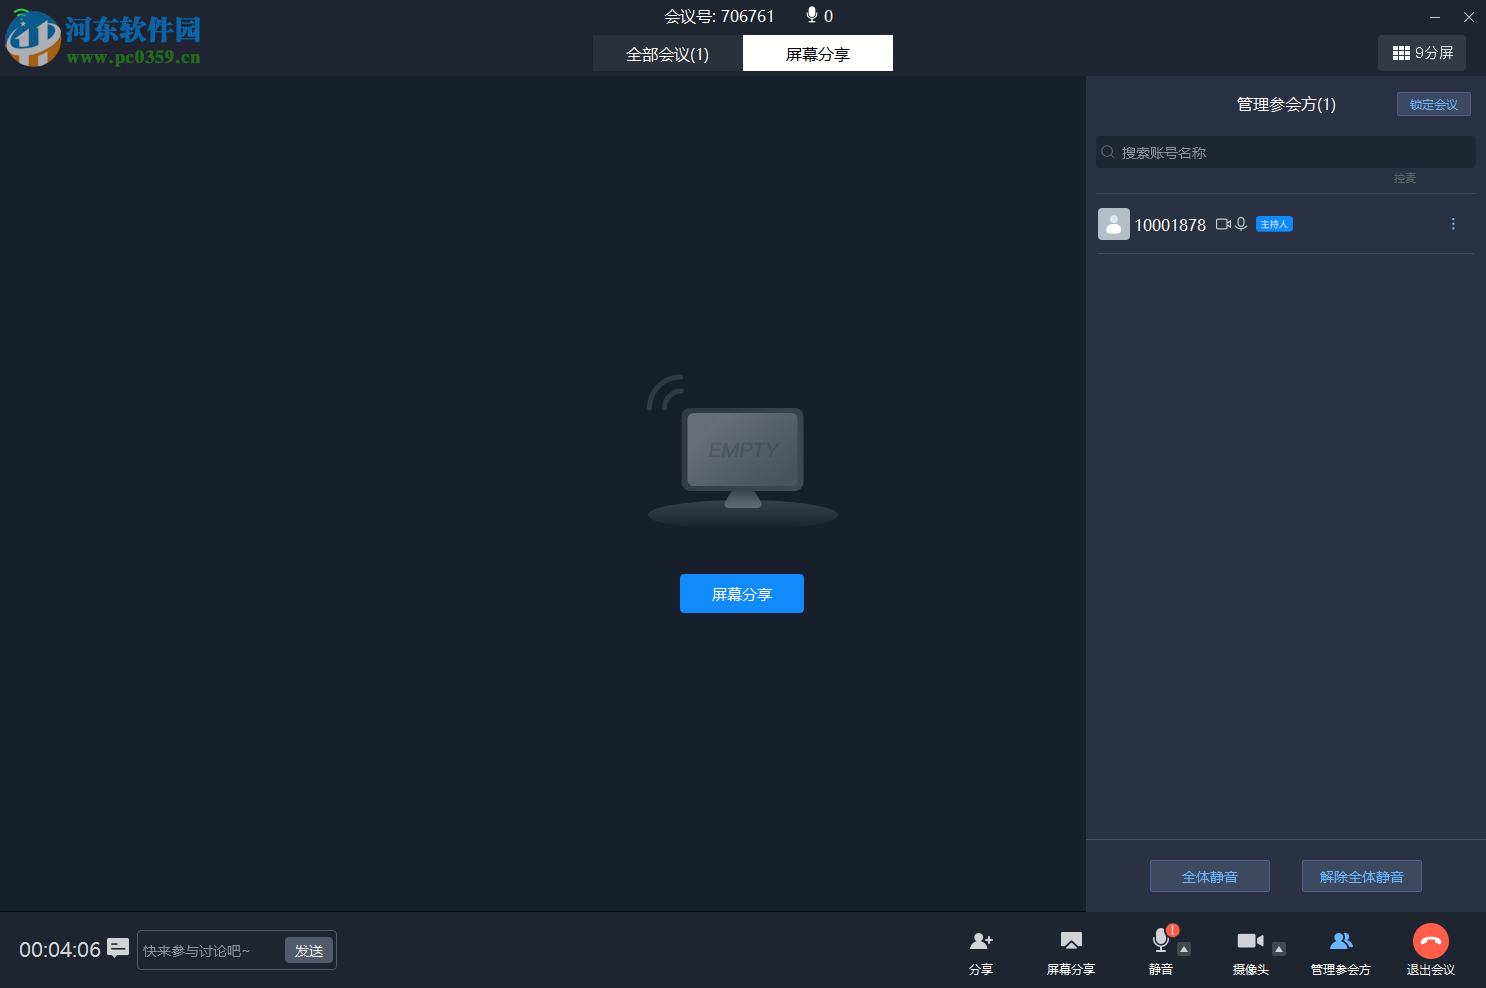Click the 00:04:06 meeting timer
The image size is (1486, 988).
point(60,950)
